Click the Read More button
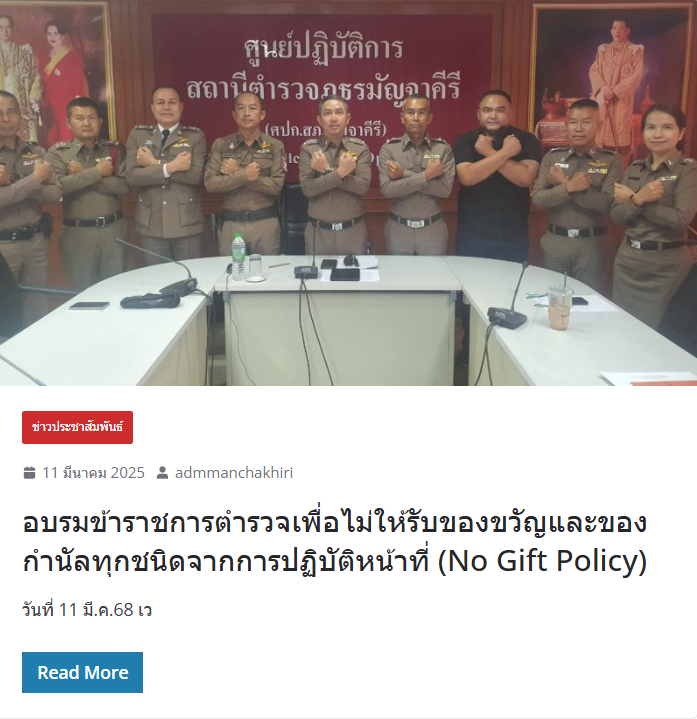The width and height of the screenshot is (697, 719). [x=83, y=672]
